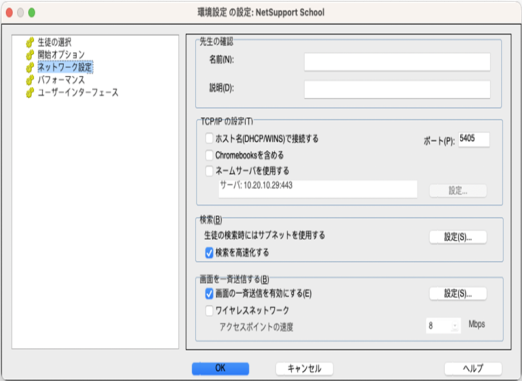Click the ポート(P) field showing 5405
Screen dimensions: 522x381
pyautogui.click(x=474, y=139)
